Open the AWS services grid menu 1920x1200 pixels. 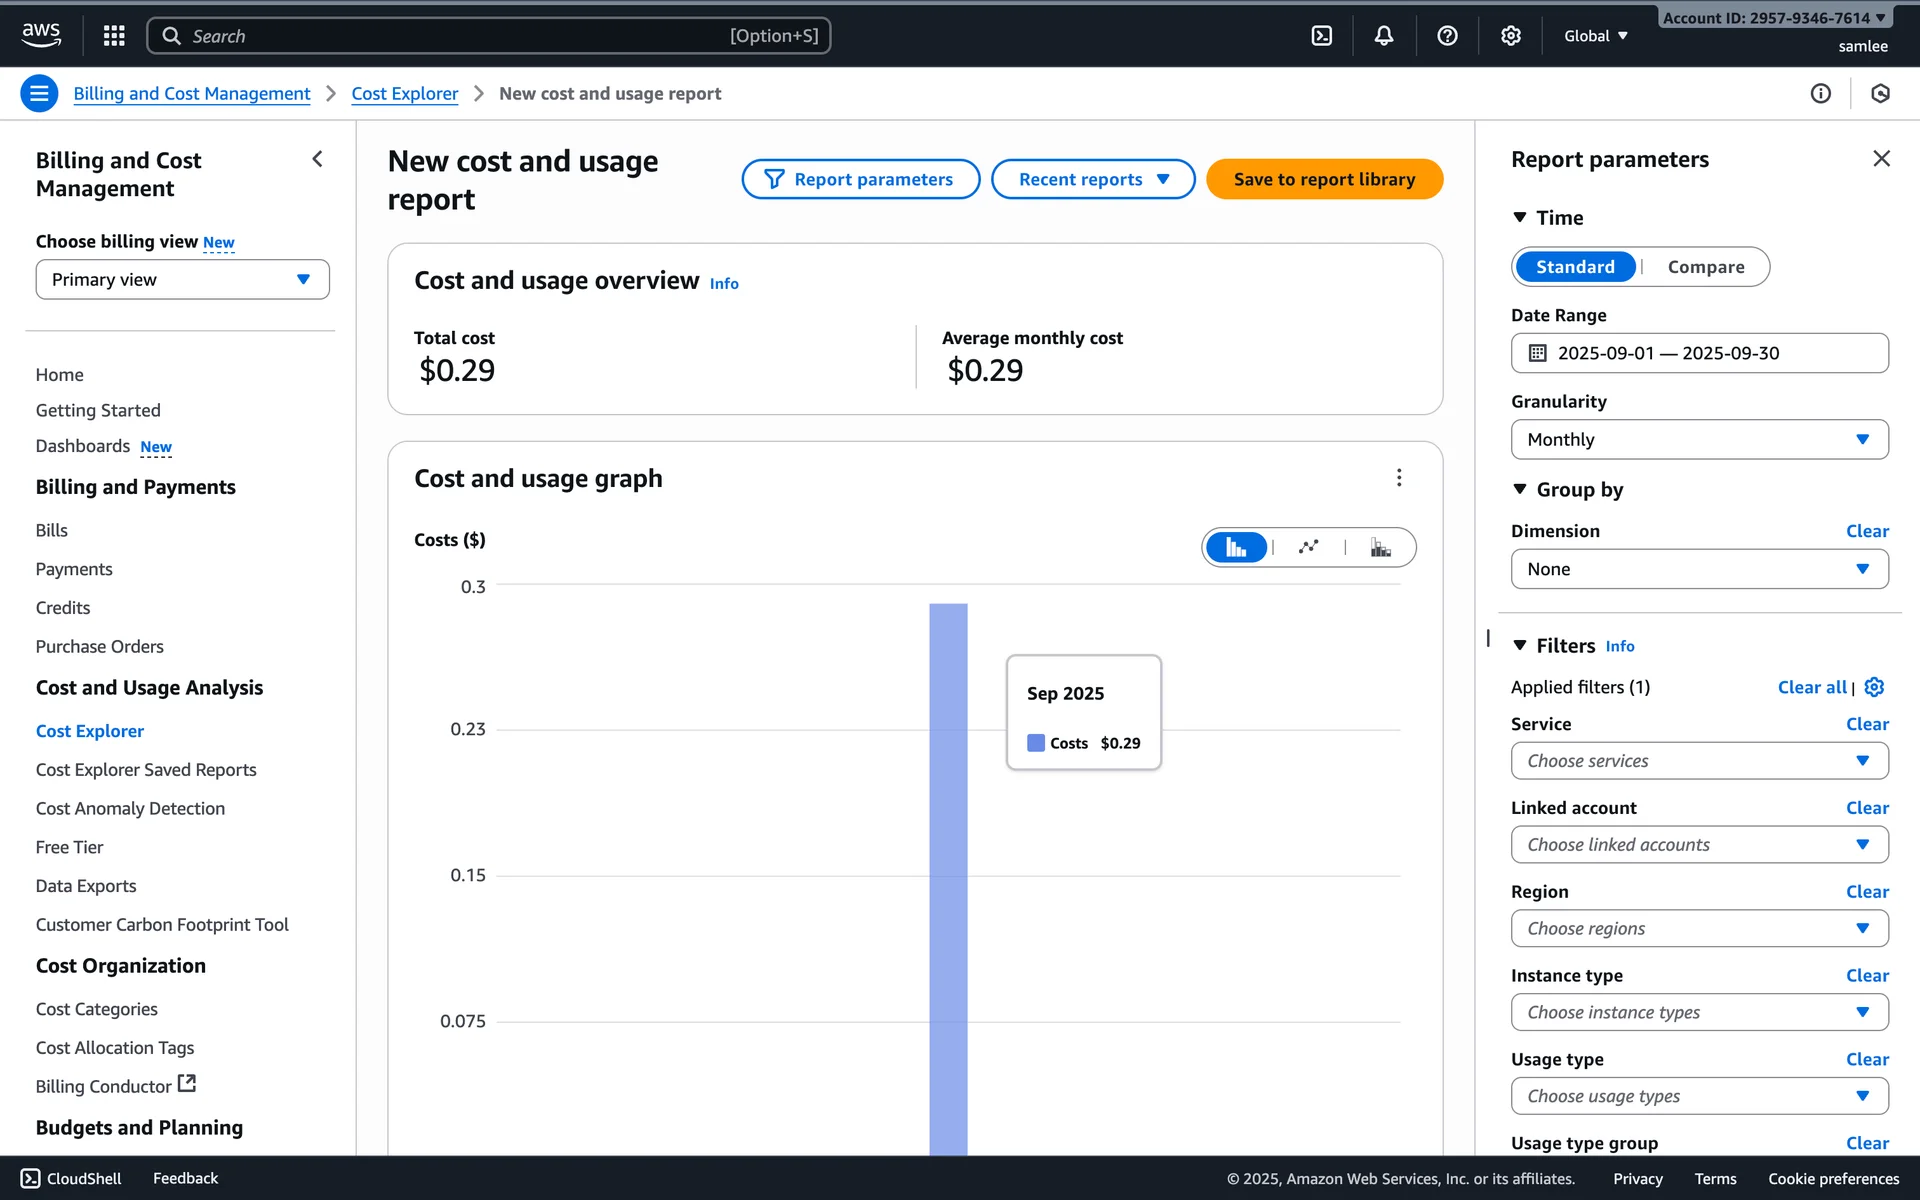tap(114, 36)
